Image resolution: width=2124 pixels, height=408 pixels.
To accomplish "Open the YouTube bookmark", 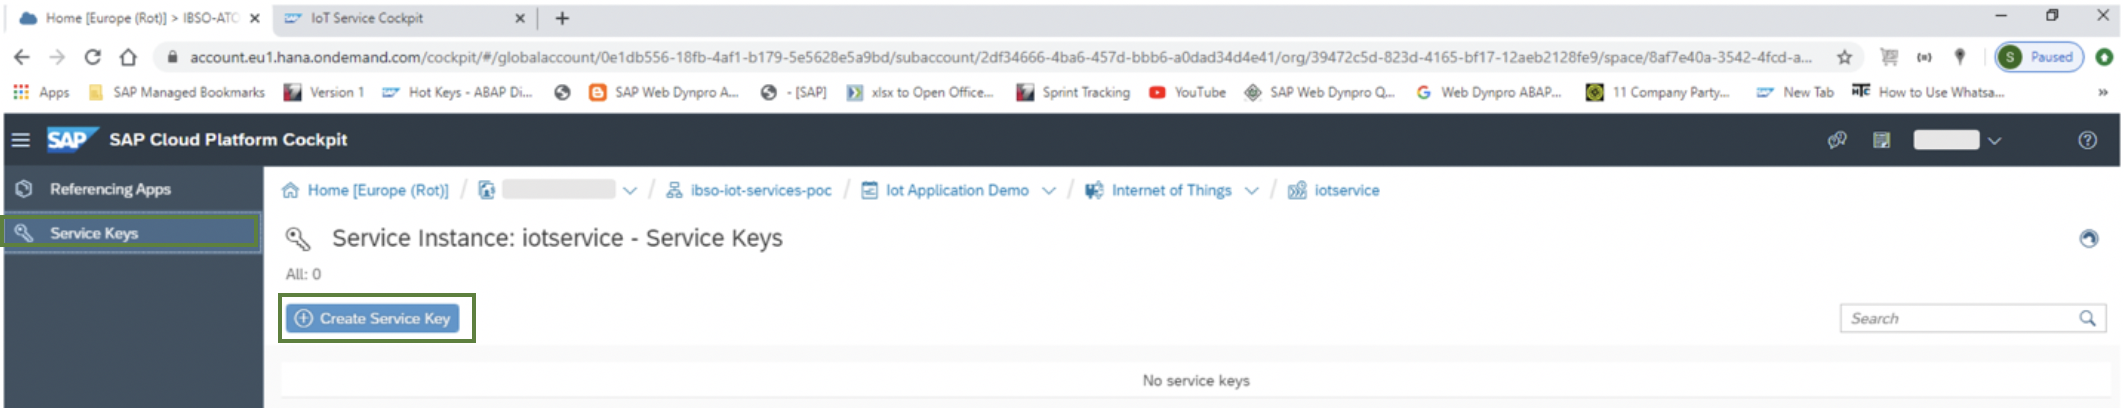I will (1187, 92).
